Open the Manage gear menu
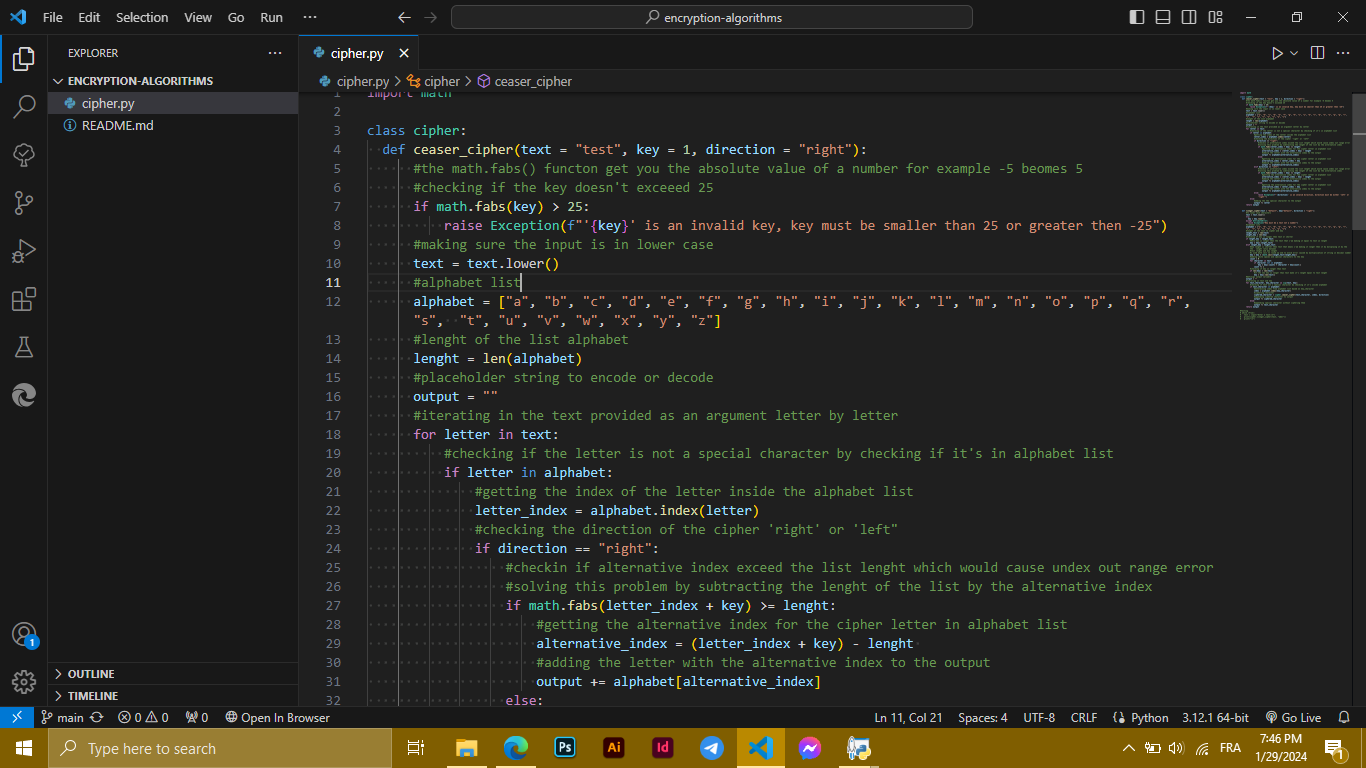Viewport: 1366px width, 768px height. click(x=24, y=682)
